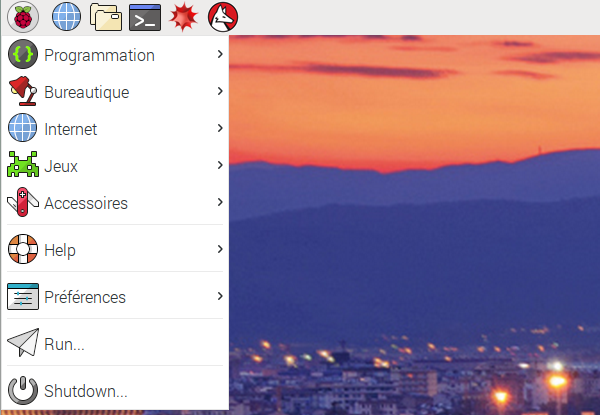Click the Help lifebuoy icon
This screenshot has width=600, height=415.
pos(23,249)
